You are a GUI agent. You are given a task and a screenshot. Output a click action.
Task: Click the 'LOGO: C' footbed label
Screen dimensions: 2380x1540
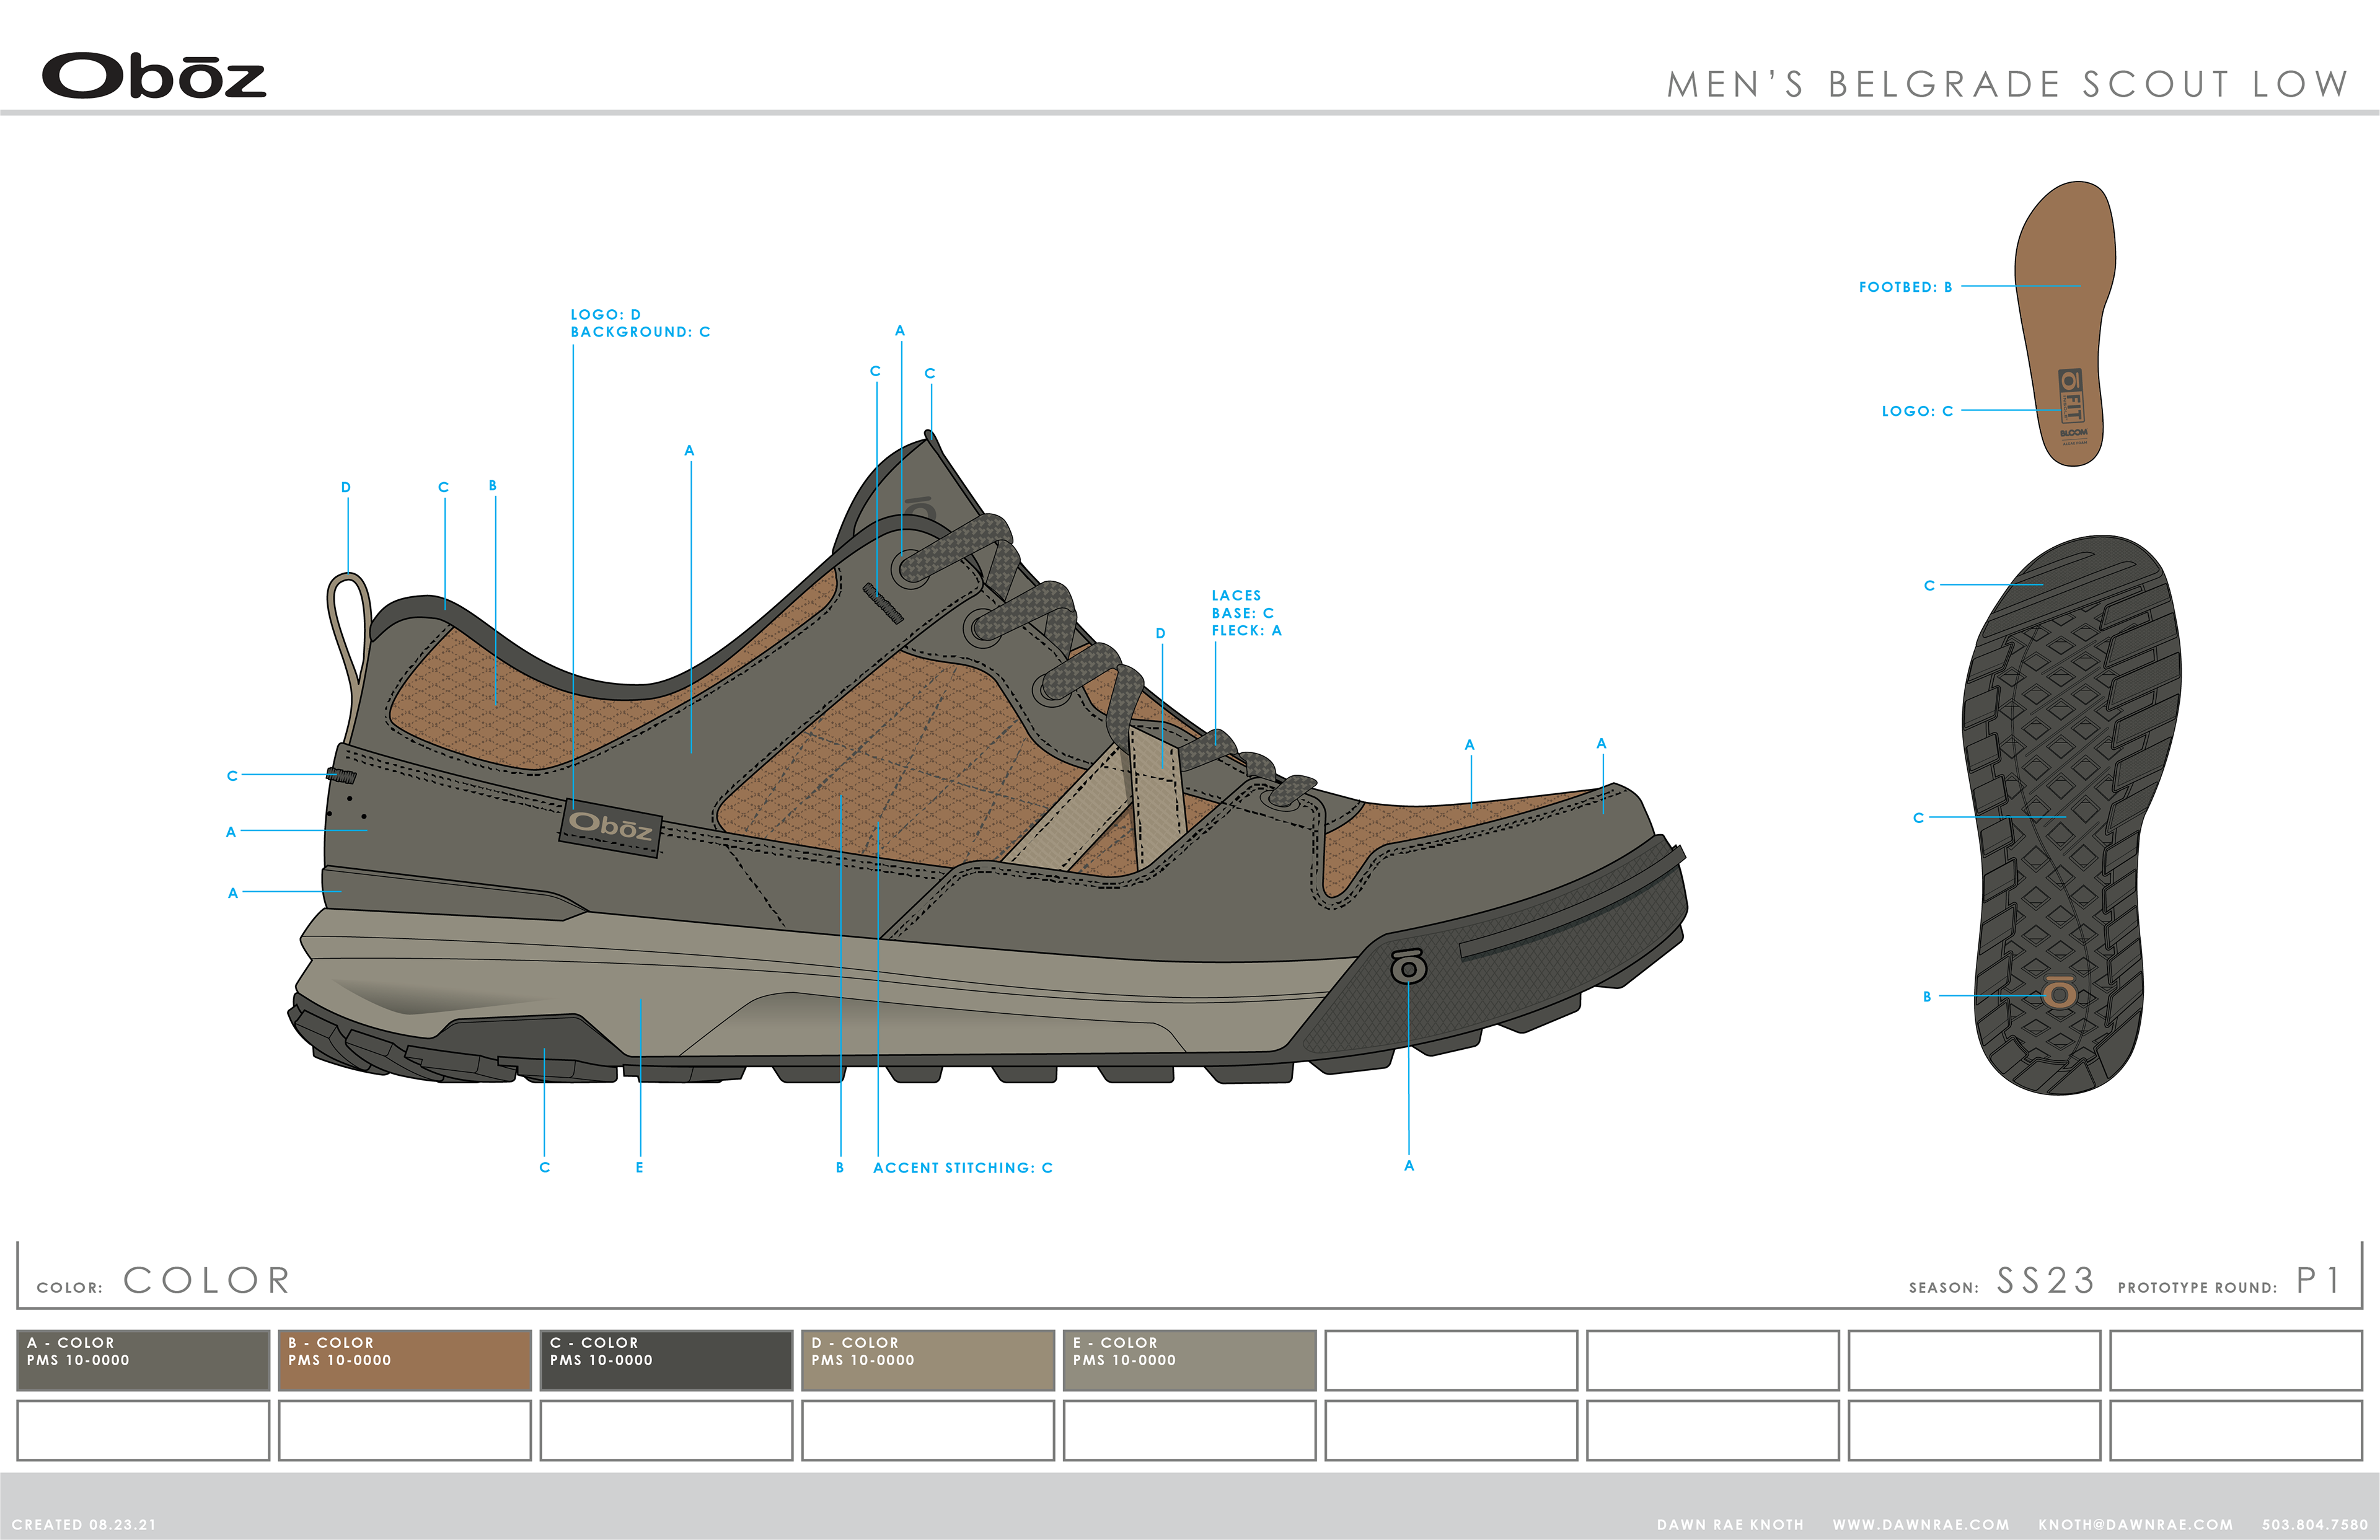point(1918,411)
